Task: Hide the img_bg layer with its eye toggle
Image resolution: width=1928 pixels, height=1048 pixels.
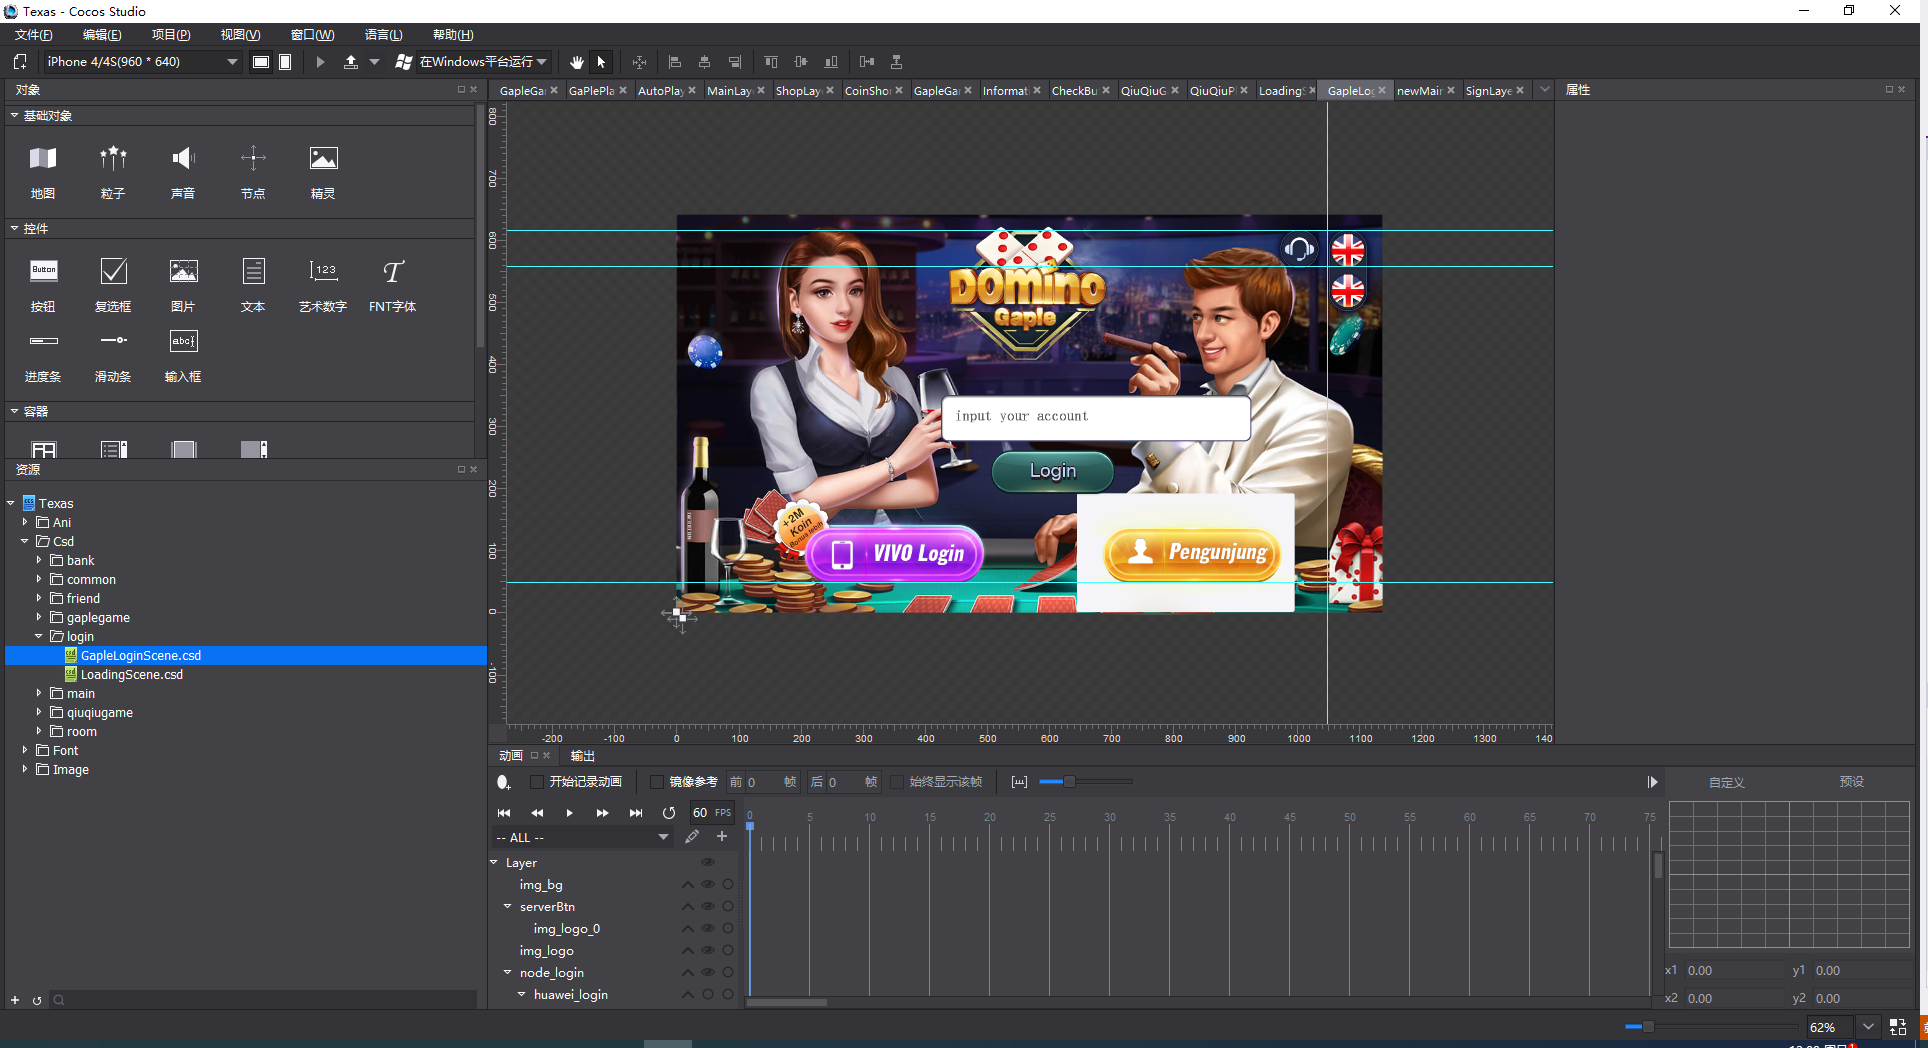Action: [x=708, y=884]
